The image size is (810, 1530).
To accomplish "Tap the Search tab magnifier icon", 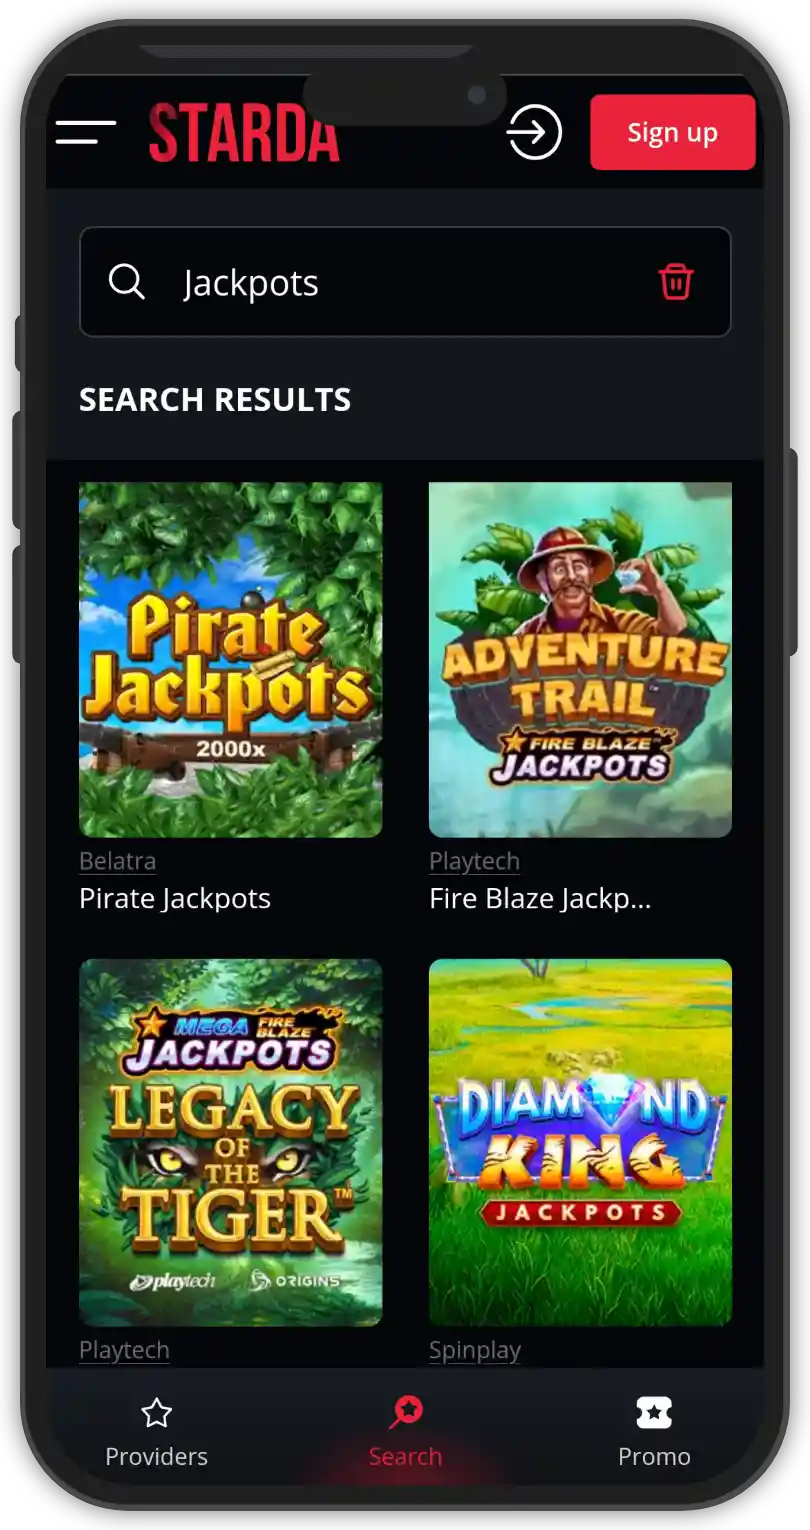I will [x=405, y=1413].
